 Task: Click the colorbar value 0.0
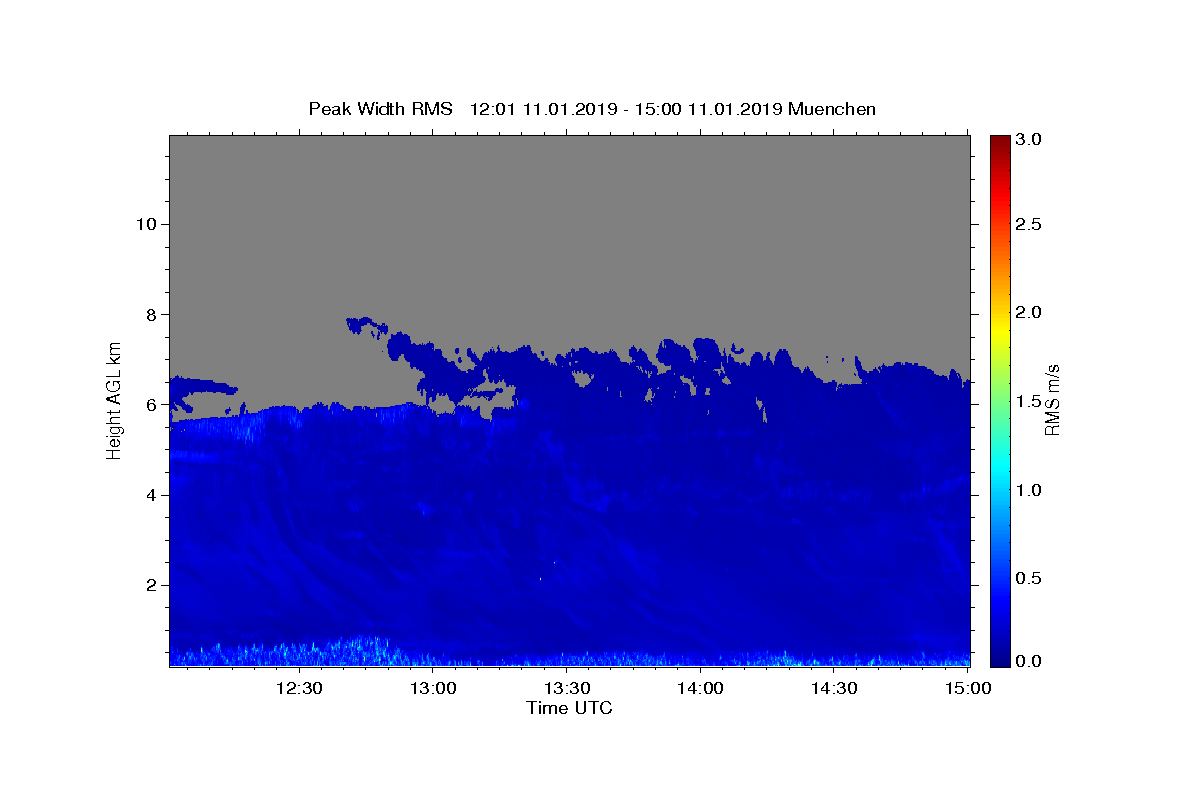1031,661
